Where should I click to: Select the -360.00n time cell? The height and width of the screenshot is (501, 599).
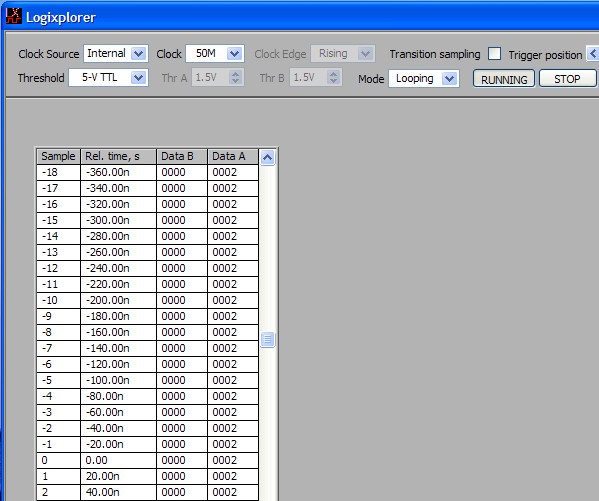[118, 172]
